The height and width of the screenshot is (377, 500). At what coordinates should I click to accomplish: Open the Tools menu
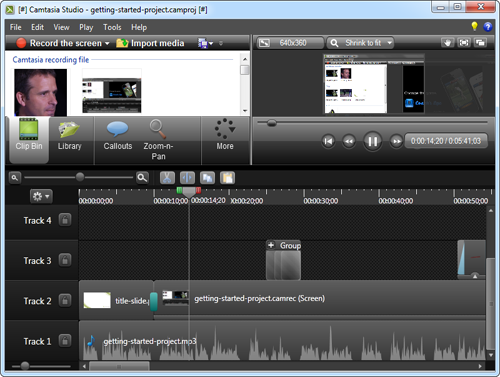112,27
